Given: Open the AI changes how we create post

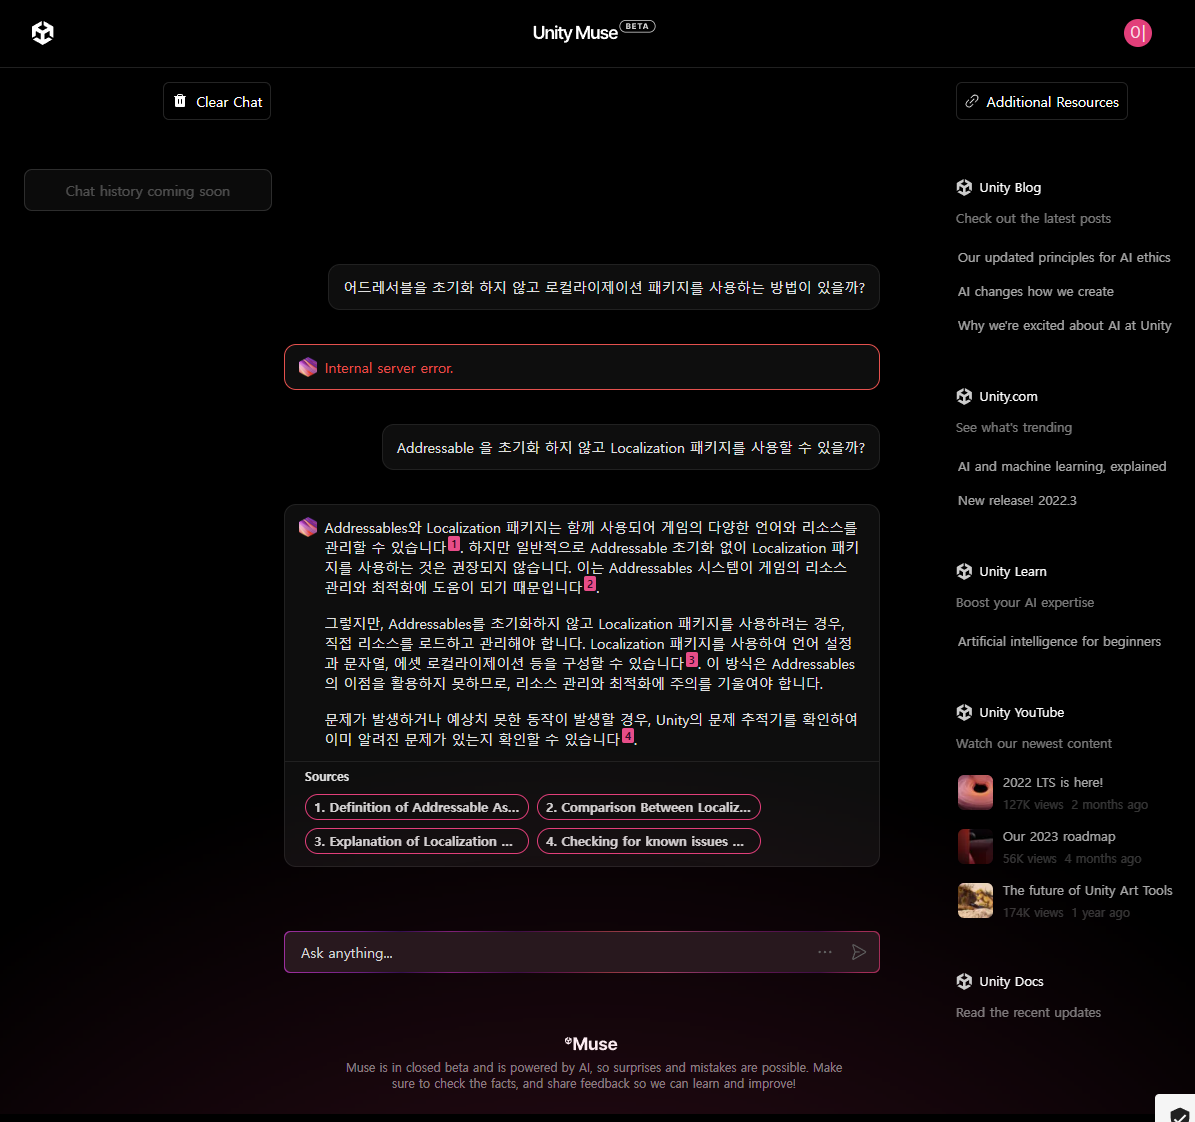Looking at the screenshot, I should point(1036,292).
